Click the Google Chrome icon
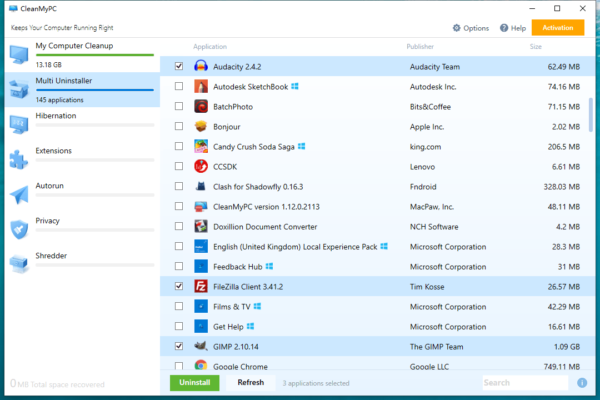The image size is (600, 400). tap(201, 365)
